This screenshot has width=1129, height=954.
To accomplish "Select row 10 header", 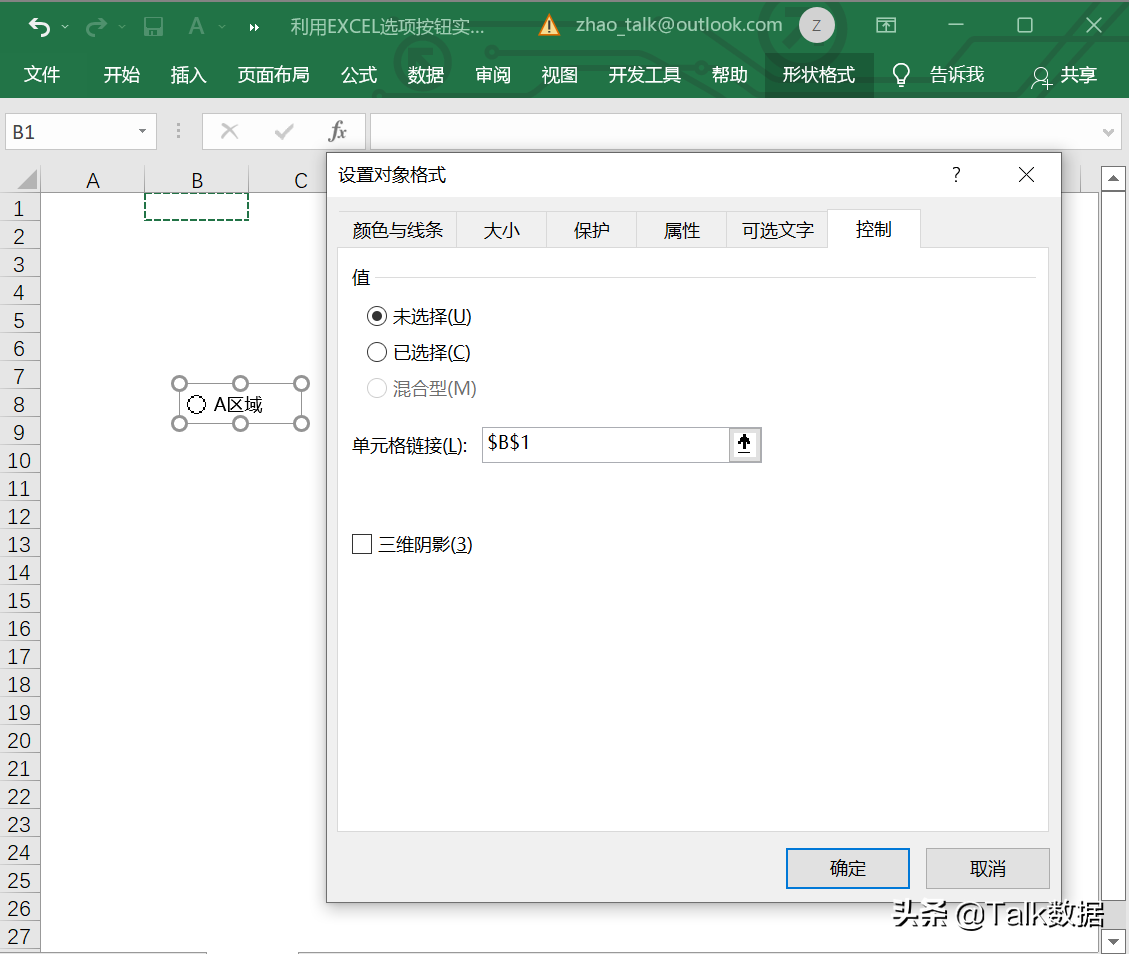I will [x=19, y=461].
